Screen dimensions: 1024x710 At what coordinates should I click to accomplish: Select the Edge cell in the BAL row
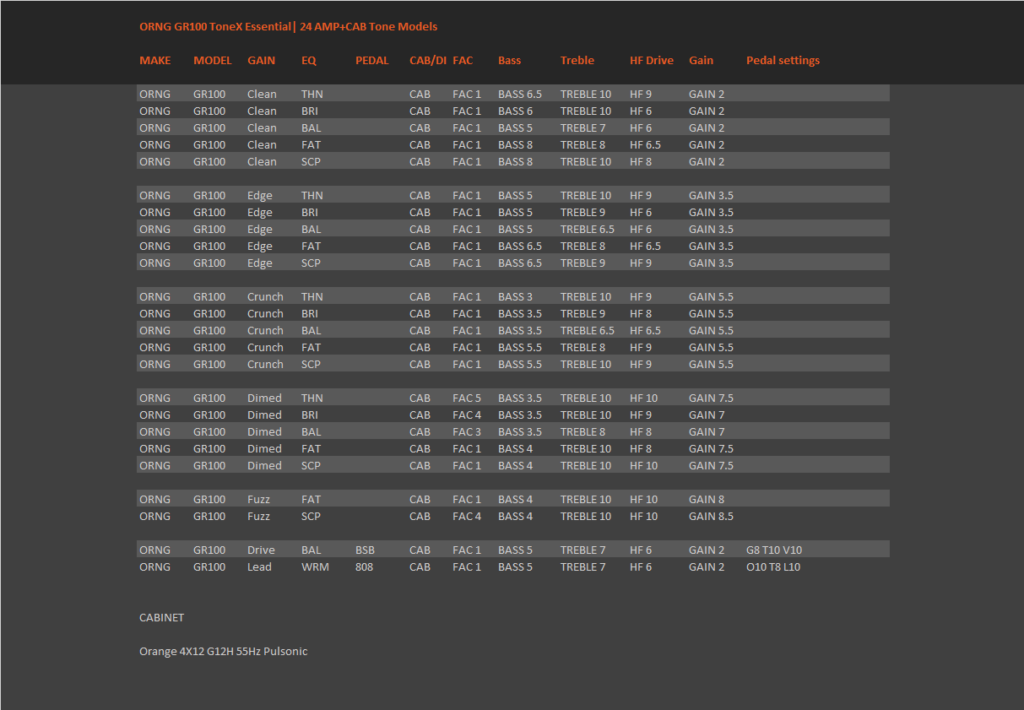point(260,229)
